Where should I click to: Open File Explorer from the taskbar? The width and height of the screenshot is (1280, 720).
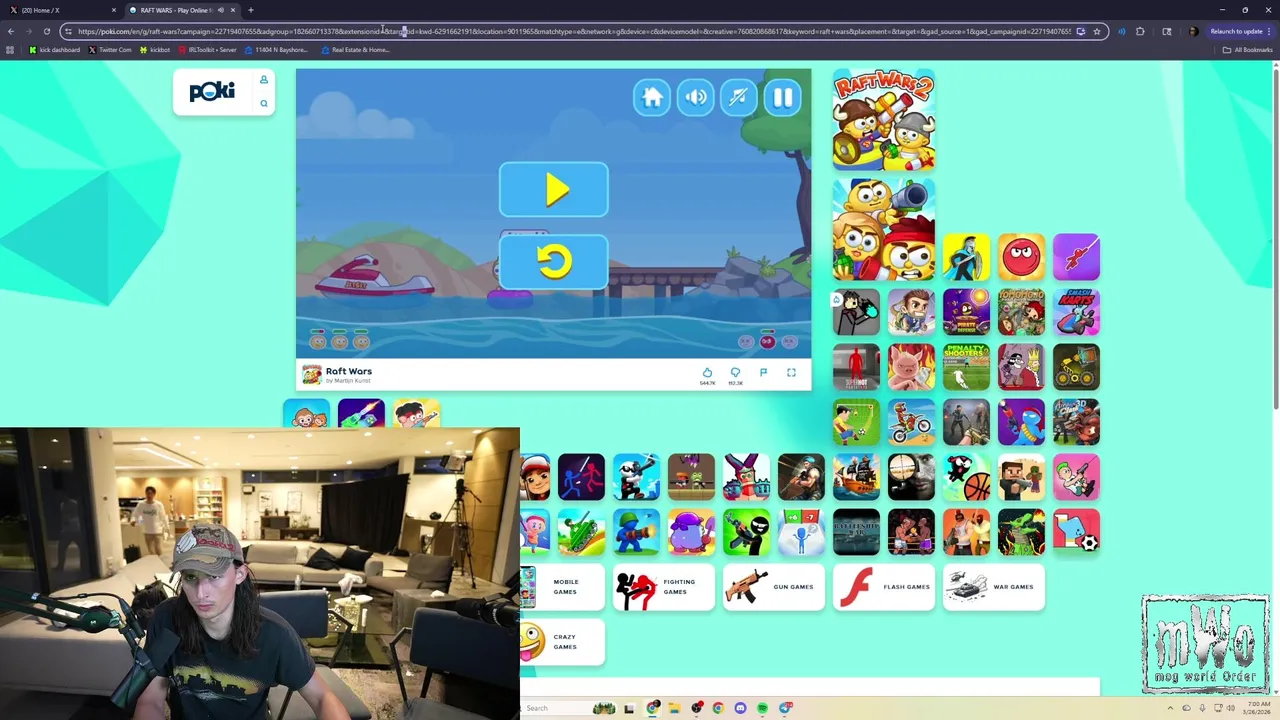pos(674,708)
